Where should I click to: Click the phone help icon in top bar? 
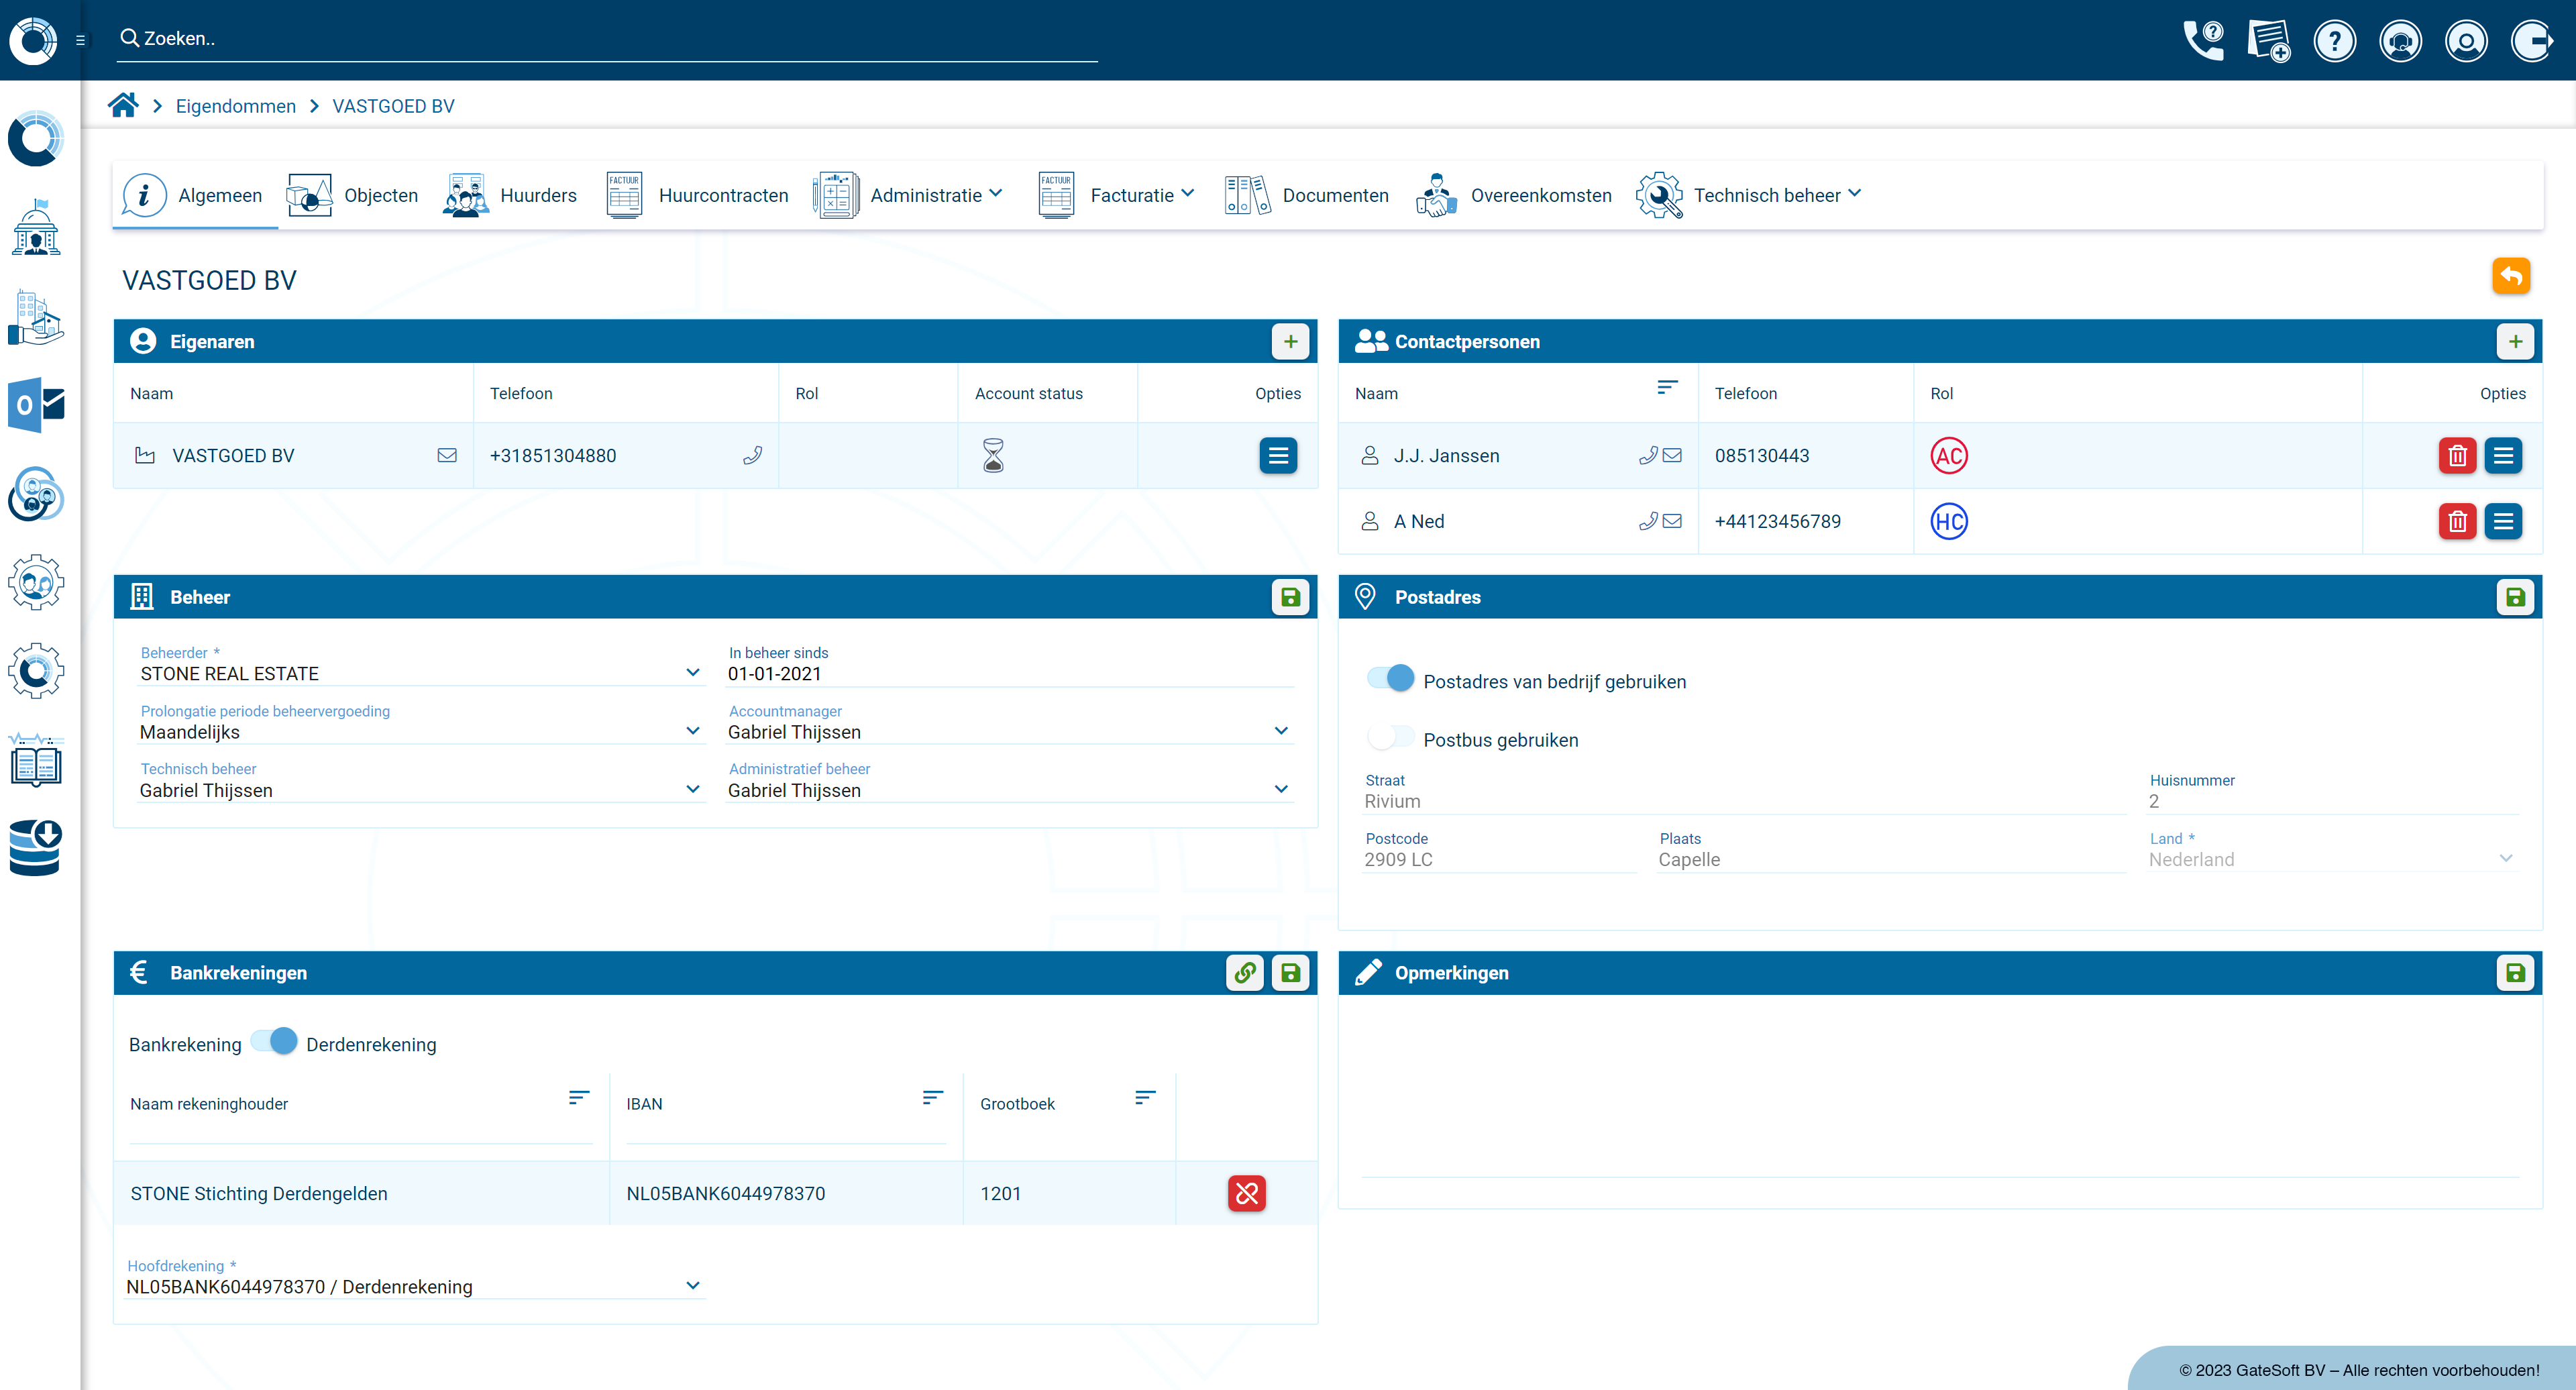(2203, 40)
